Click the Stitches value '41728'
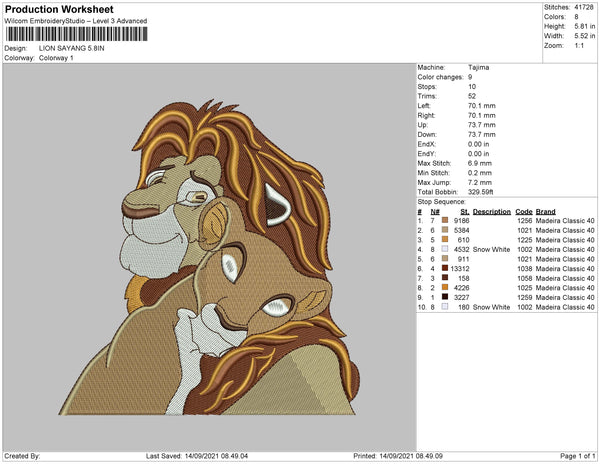Image resolution: width=600 pixels, height=464 pixels. (x=584, y=7)
